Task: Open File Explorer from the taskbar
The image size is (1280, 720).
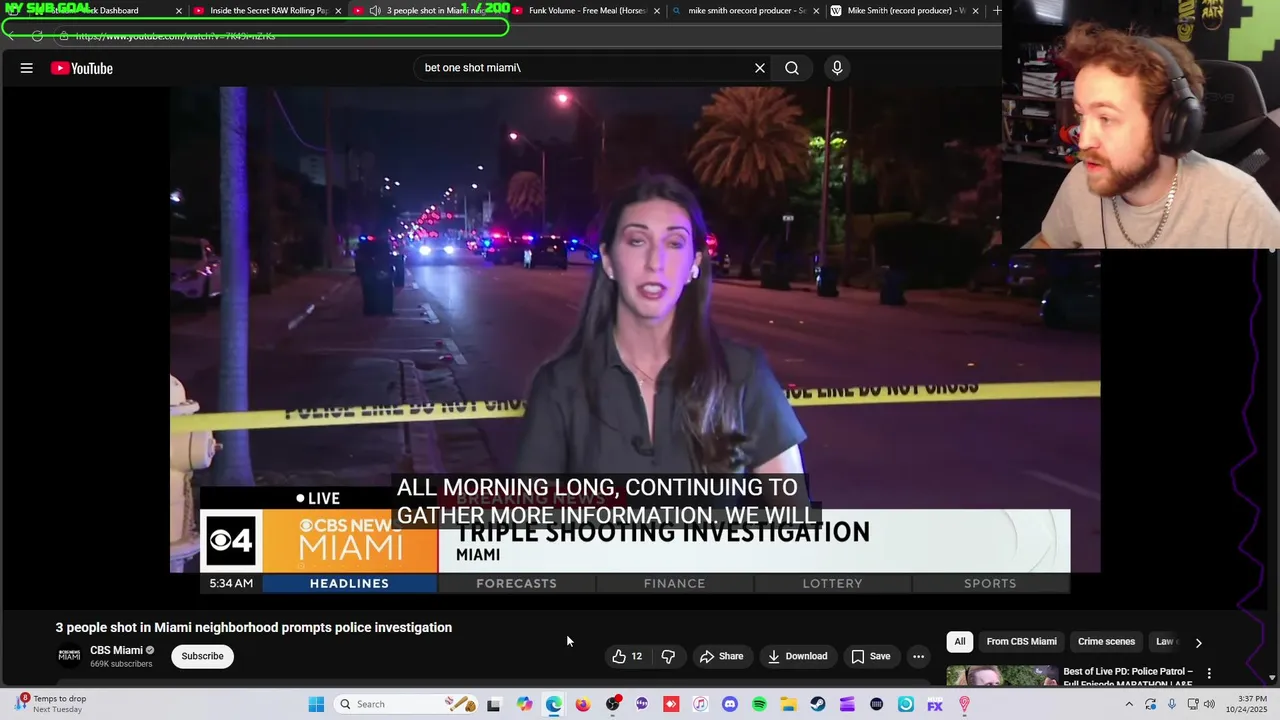Action: (788, 704)
